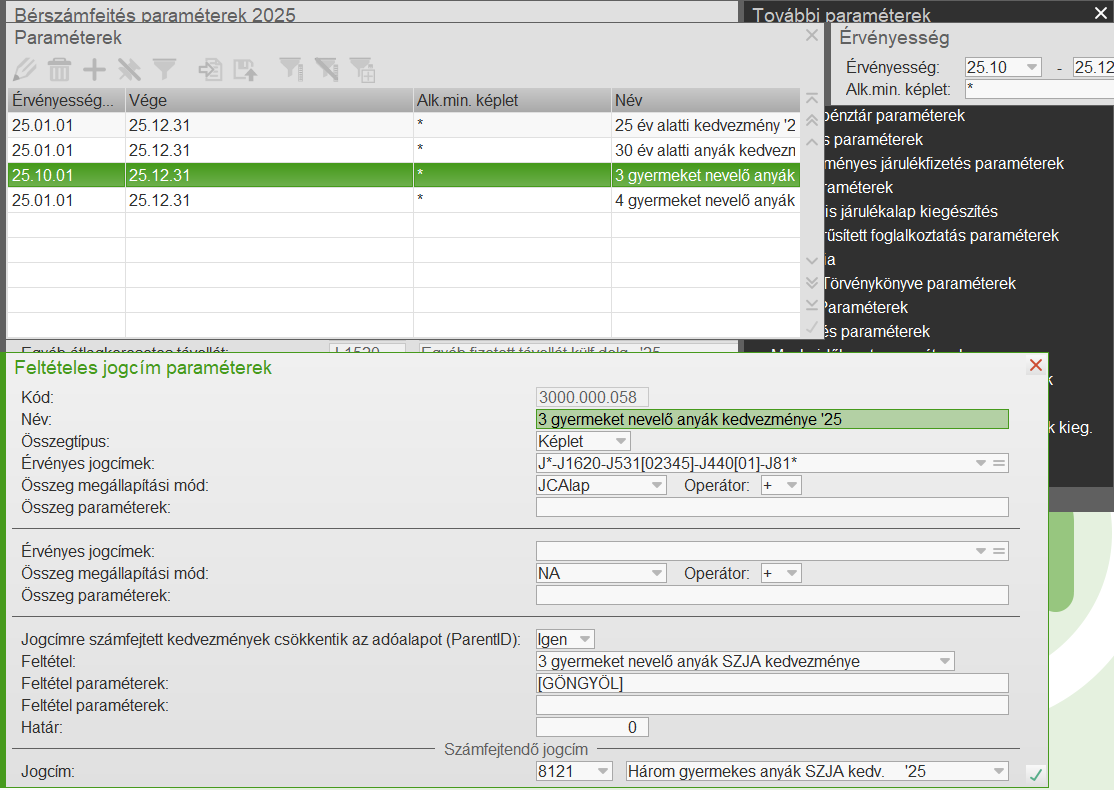This screenshot has width=1114, height=790.
Task: Click the plus add-record icon in Paraméterek toolbar
Action: point(94,70)
